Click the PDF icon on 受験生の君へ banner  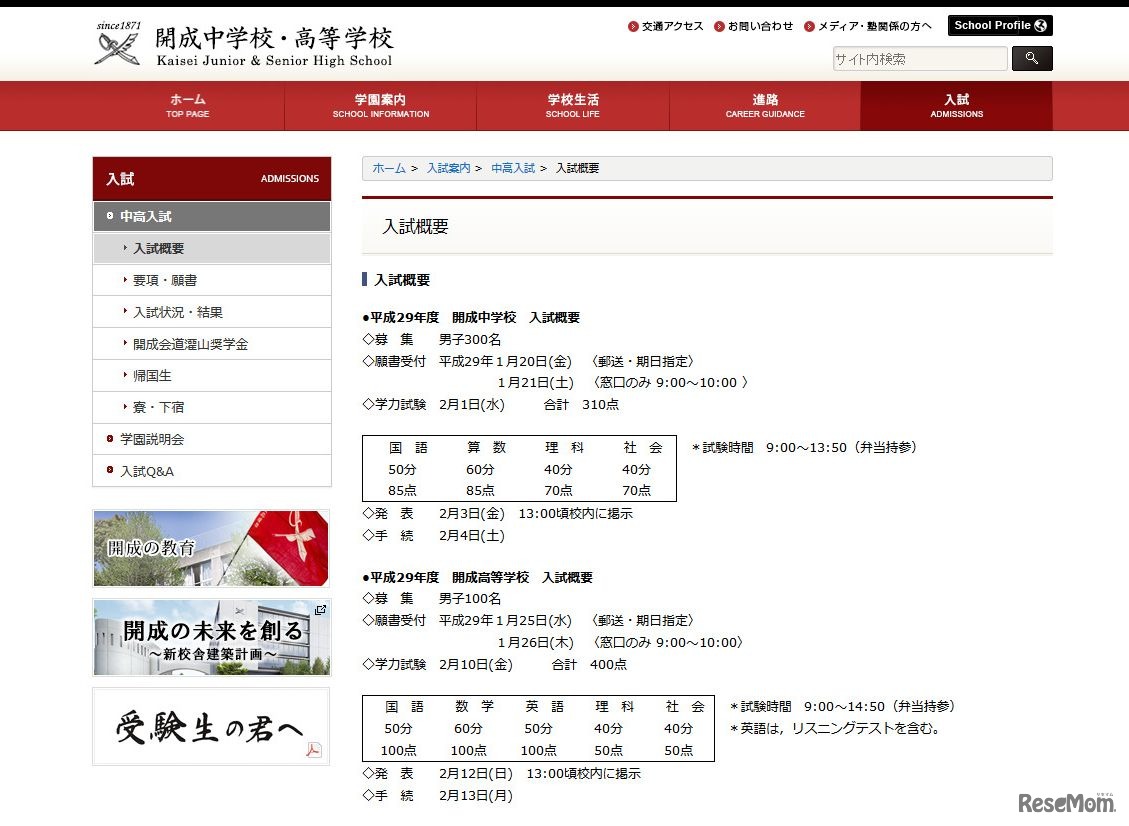[313, 750]
